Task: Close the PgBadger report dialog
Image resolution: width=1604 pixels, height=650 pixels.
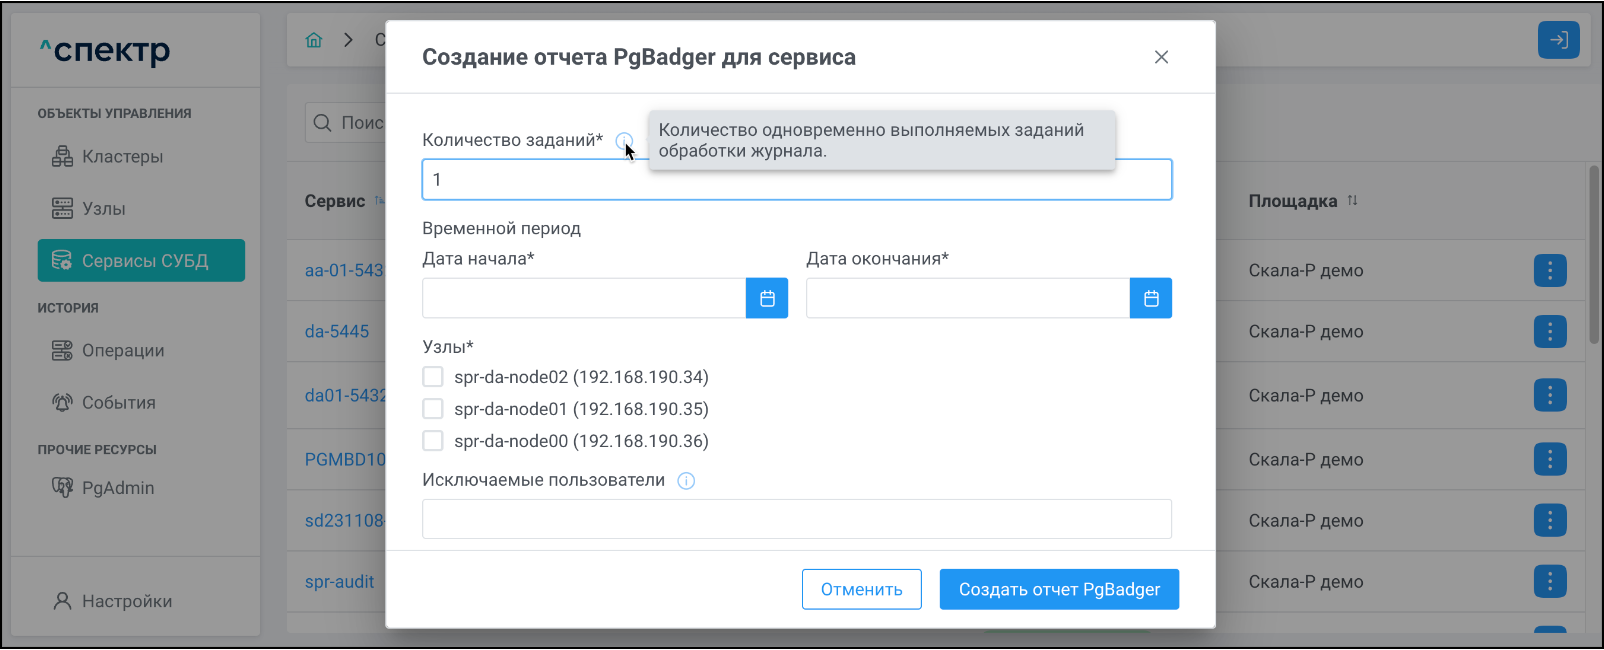Action: coord(1161,57)
